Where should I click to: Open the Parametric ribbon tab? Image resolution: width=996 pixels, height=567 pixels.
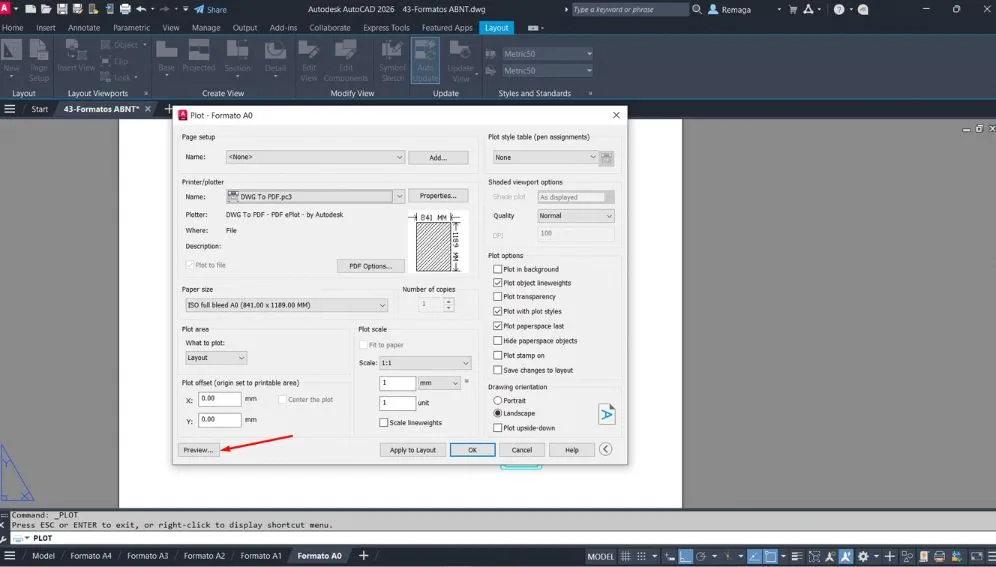click(x=131, y=28)
